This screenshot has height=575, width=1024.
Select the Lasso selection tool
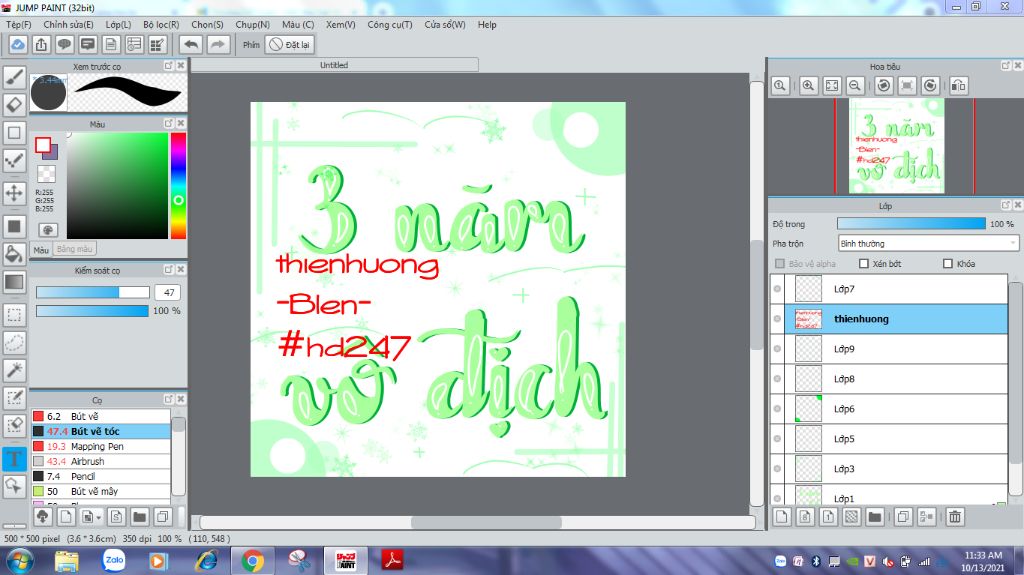pos(14,342)
